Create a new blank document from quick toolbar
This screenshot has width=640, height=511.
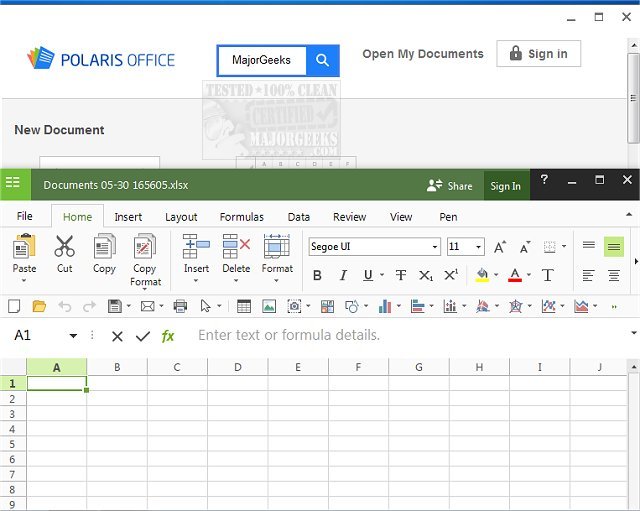pyautogui.click(x=14, y=306)
